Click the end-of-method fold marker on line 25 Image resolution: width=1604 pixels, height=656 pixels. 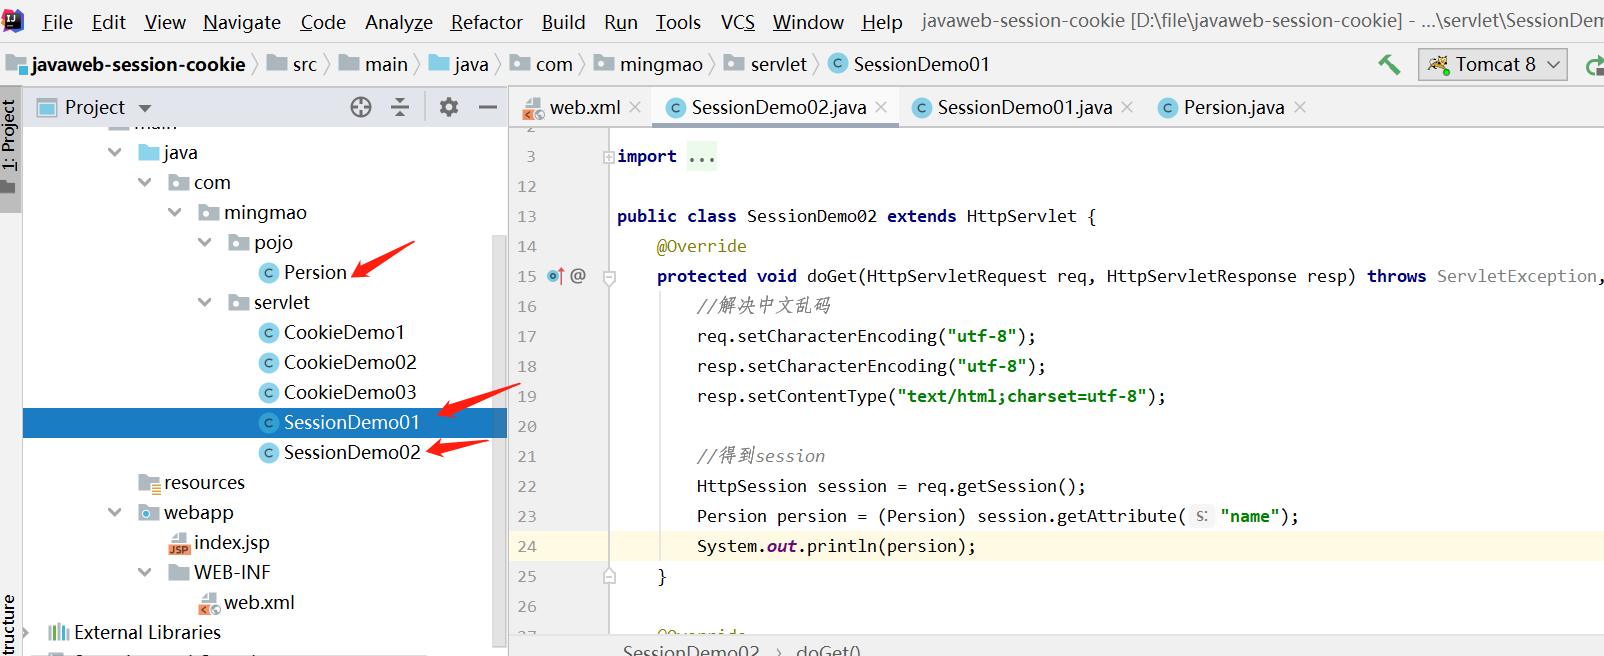coord(609,576)
